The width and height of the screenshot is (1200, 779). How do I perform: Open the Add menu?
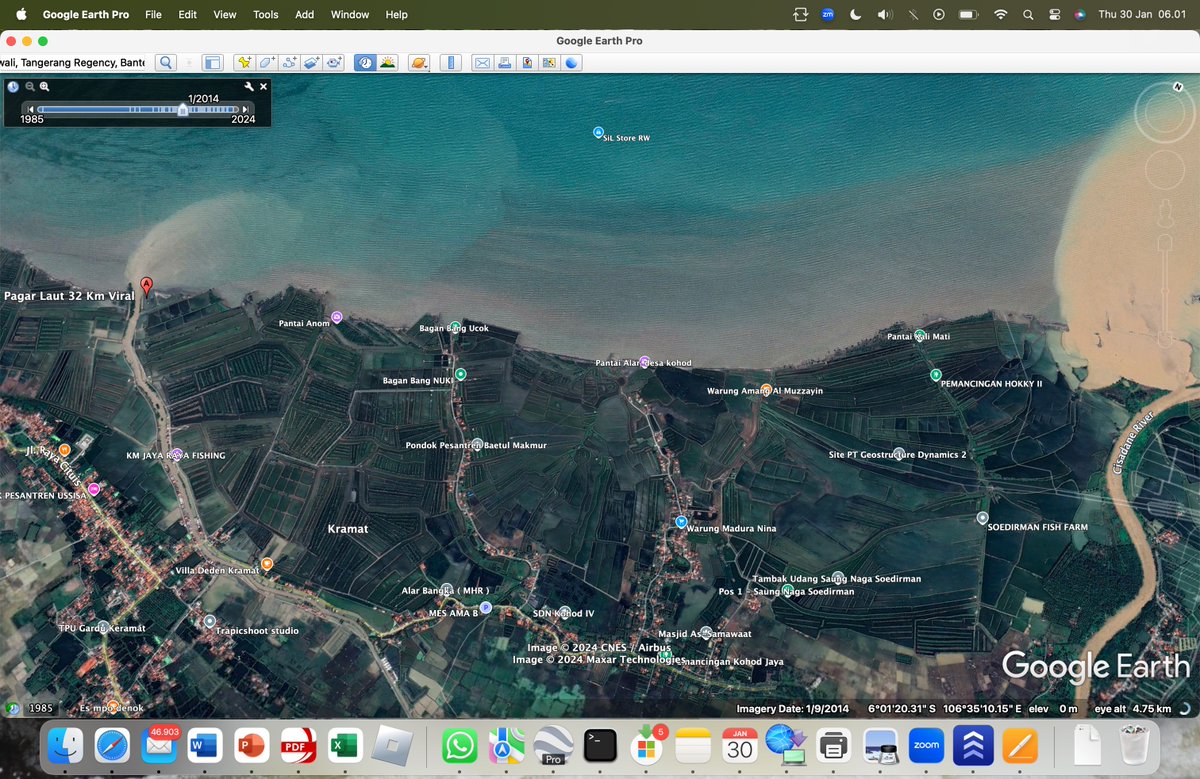tap(304, 14)
